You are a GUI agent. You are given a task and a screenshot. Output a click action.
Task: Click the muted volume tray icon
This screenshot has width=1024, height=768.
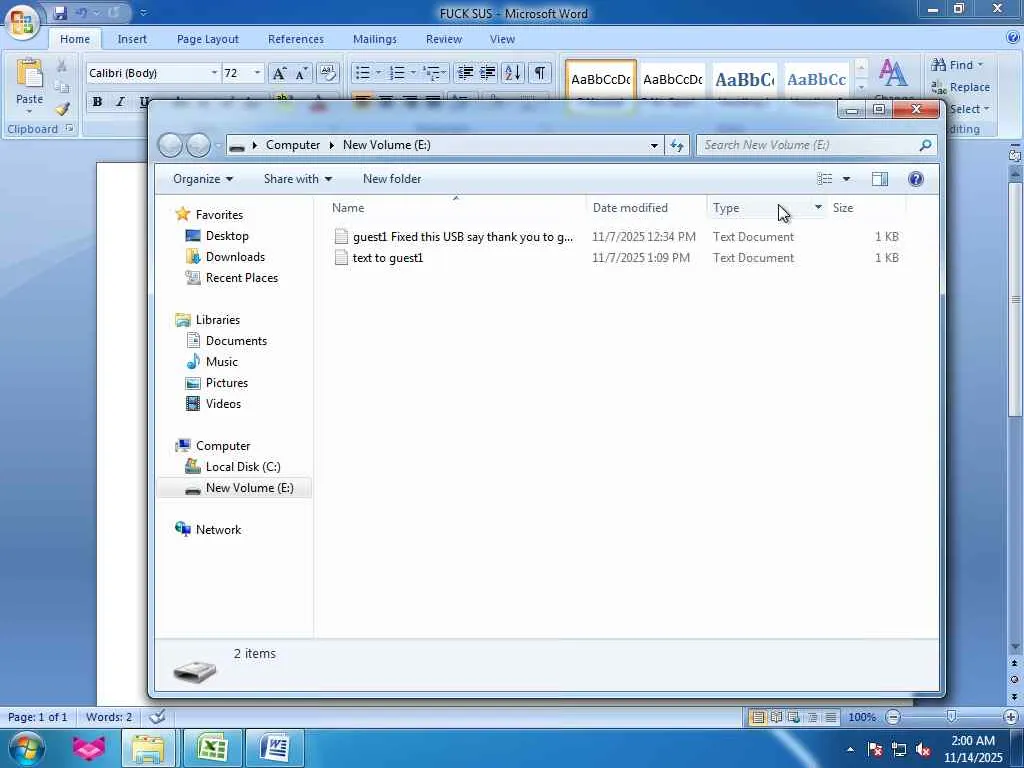click(922, 749)
